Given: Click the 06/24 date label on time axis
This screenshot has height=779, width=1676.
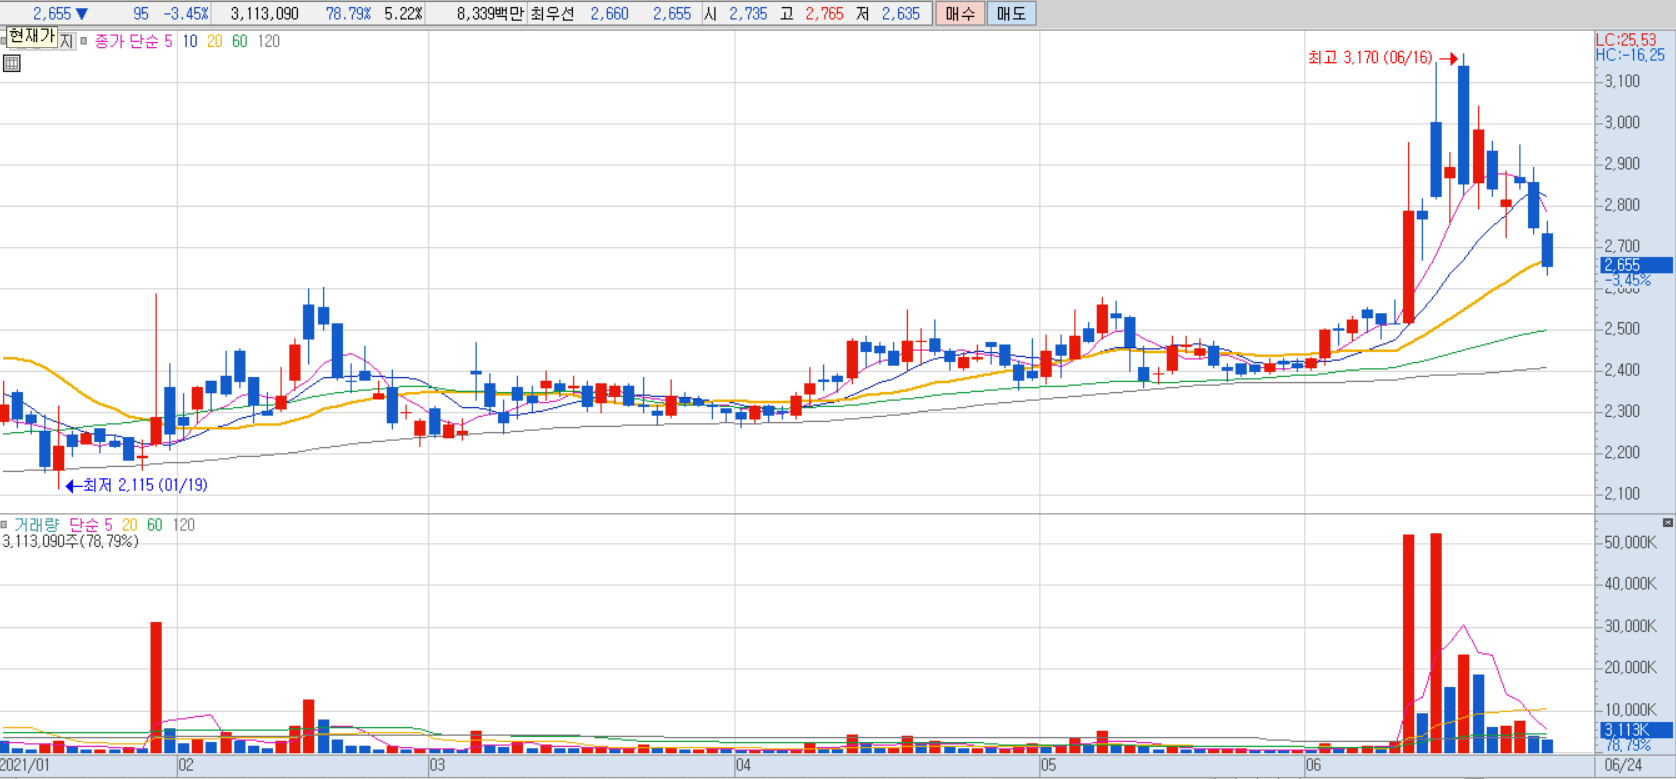Looking at the screenshot, I should tap(1623, 765).
